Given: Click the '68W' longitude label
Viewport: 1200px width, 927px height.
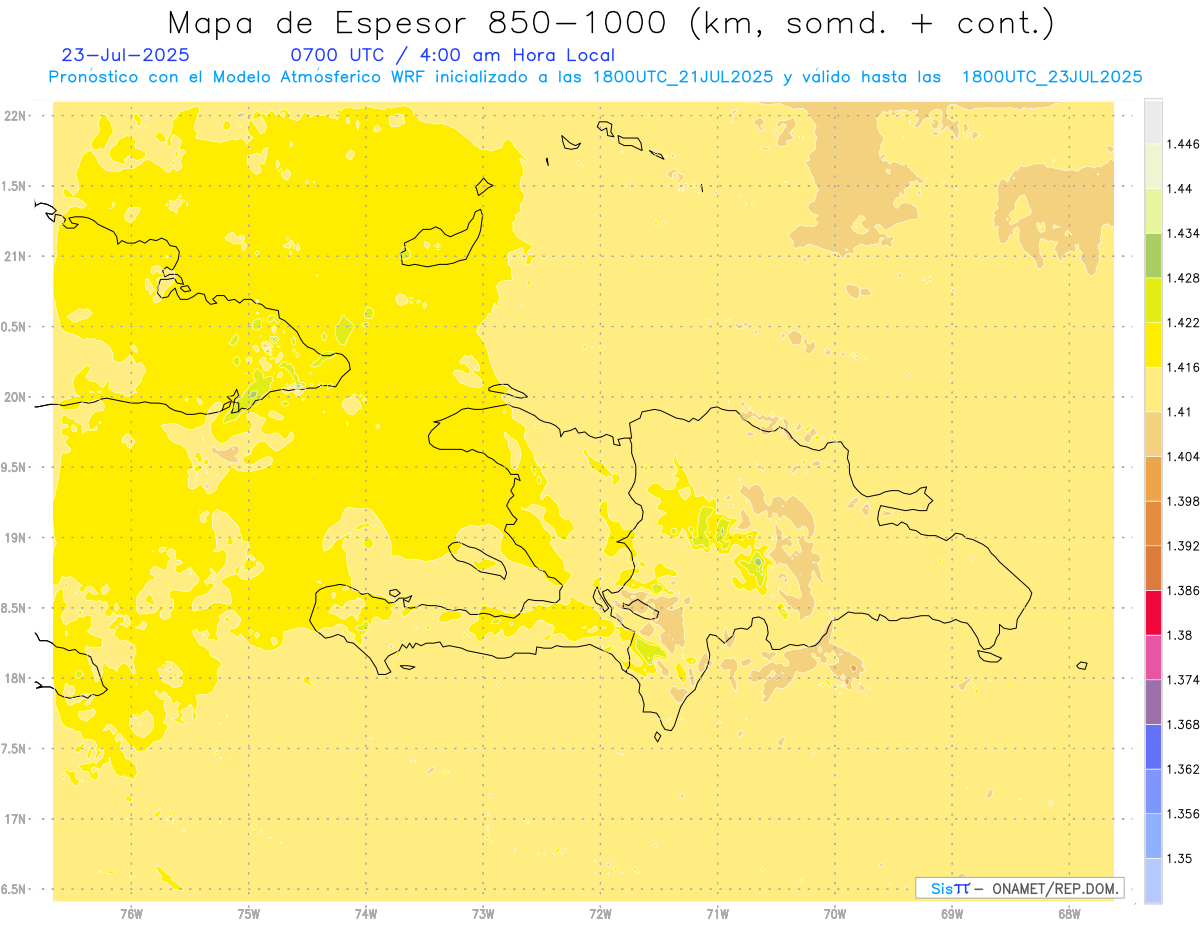Looking at the screenshot, I should pyautogui.click(x=1069, y=914).
